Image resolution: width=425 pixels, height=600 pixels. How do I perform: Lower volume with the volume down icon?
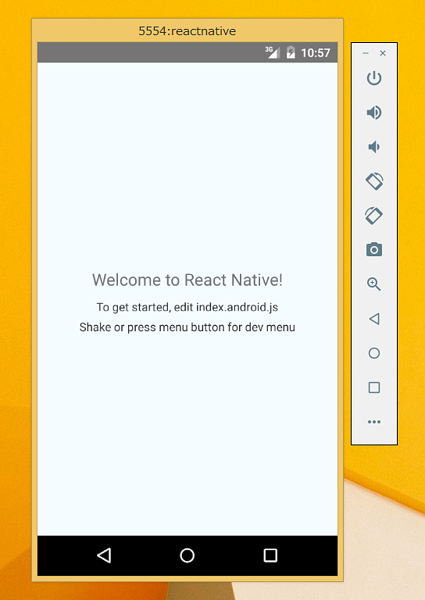point(374,147)
